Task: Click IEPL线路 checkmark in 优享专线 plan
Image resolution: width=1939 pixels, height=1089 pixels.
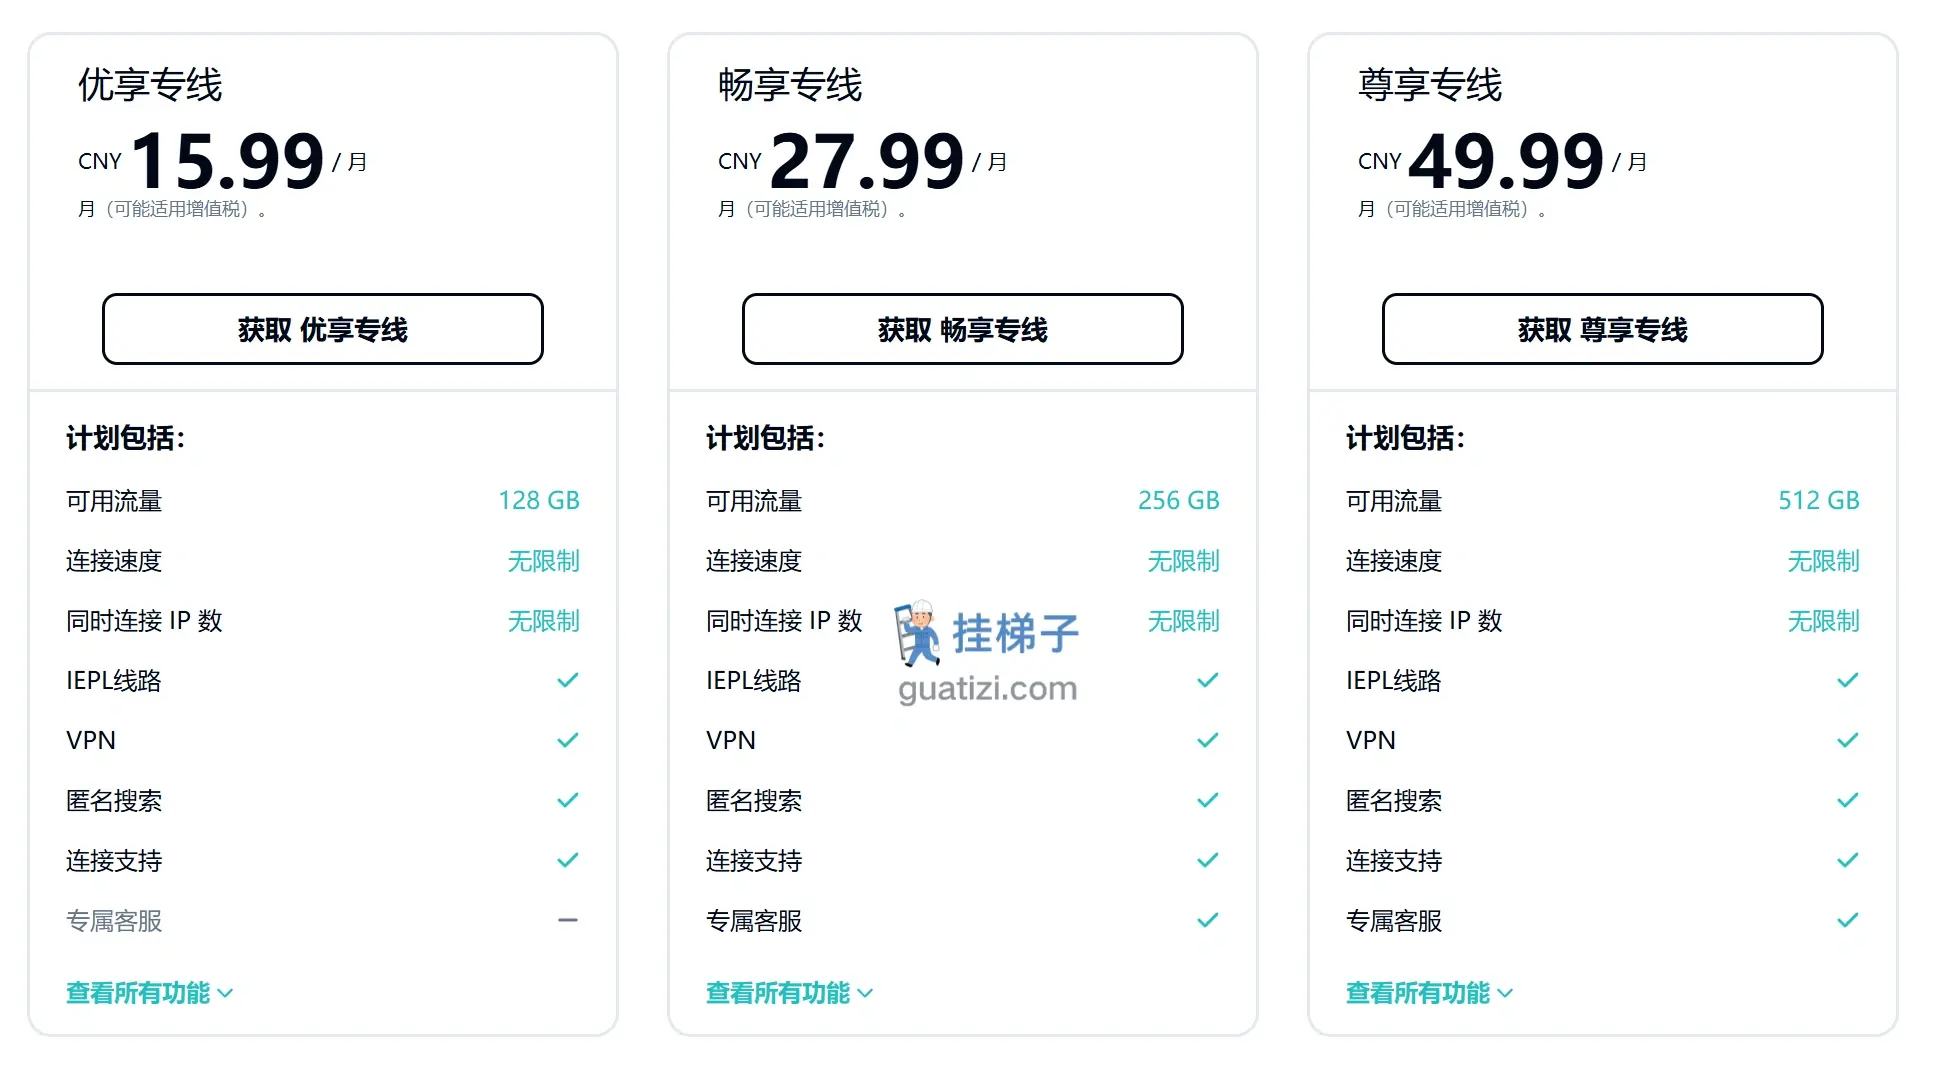Action: click(x=568, y=680)
